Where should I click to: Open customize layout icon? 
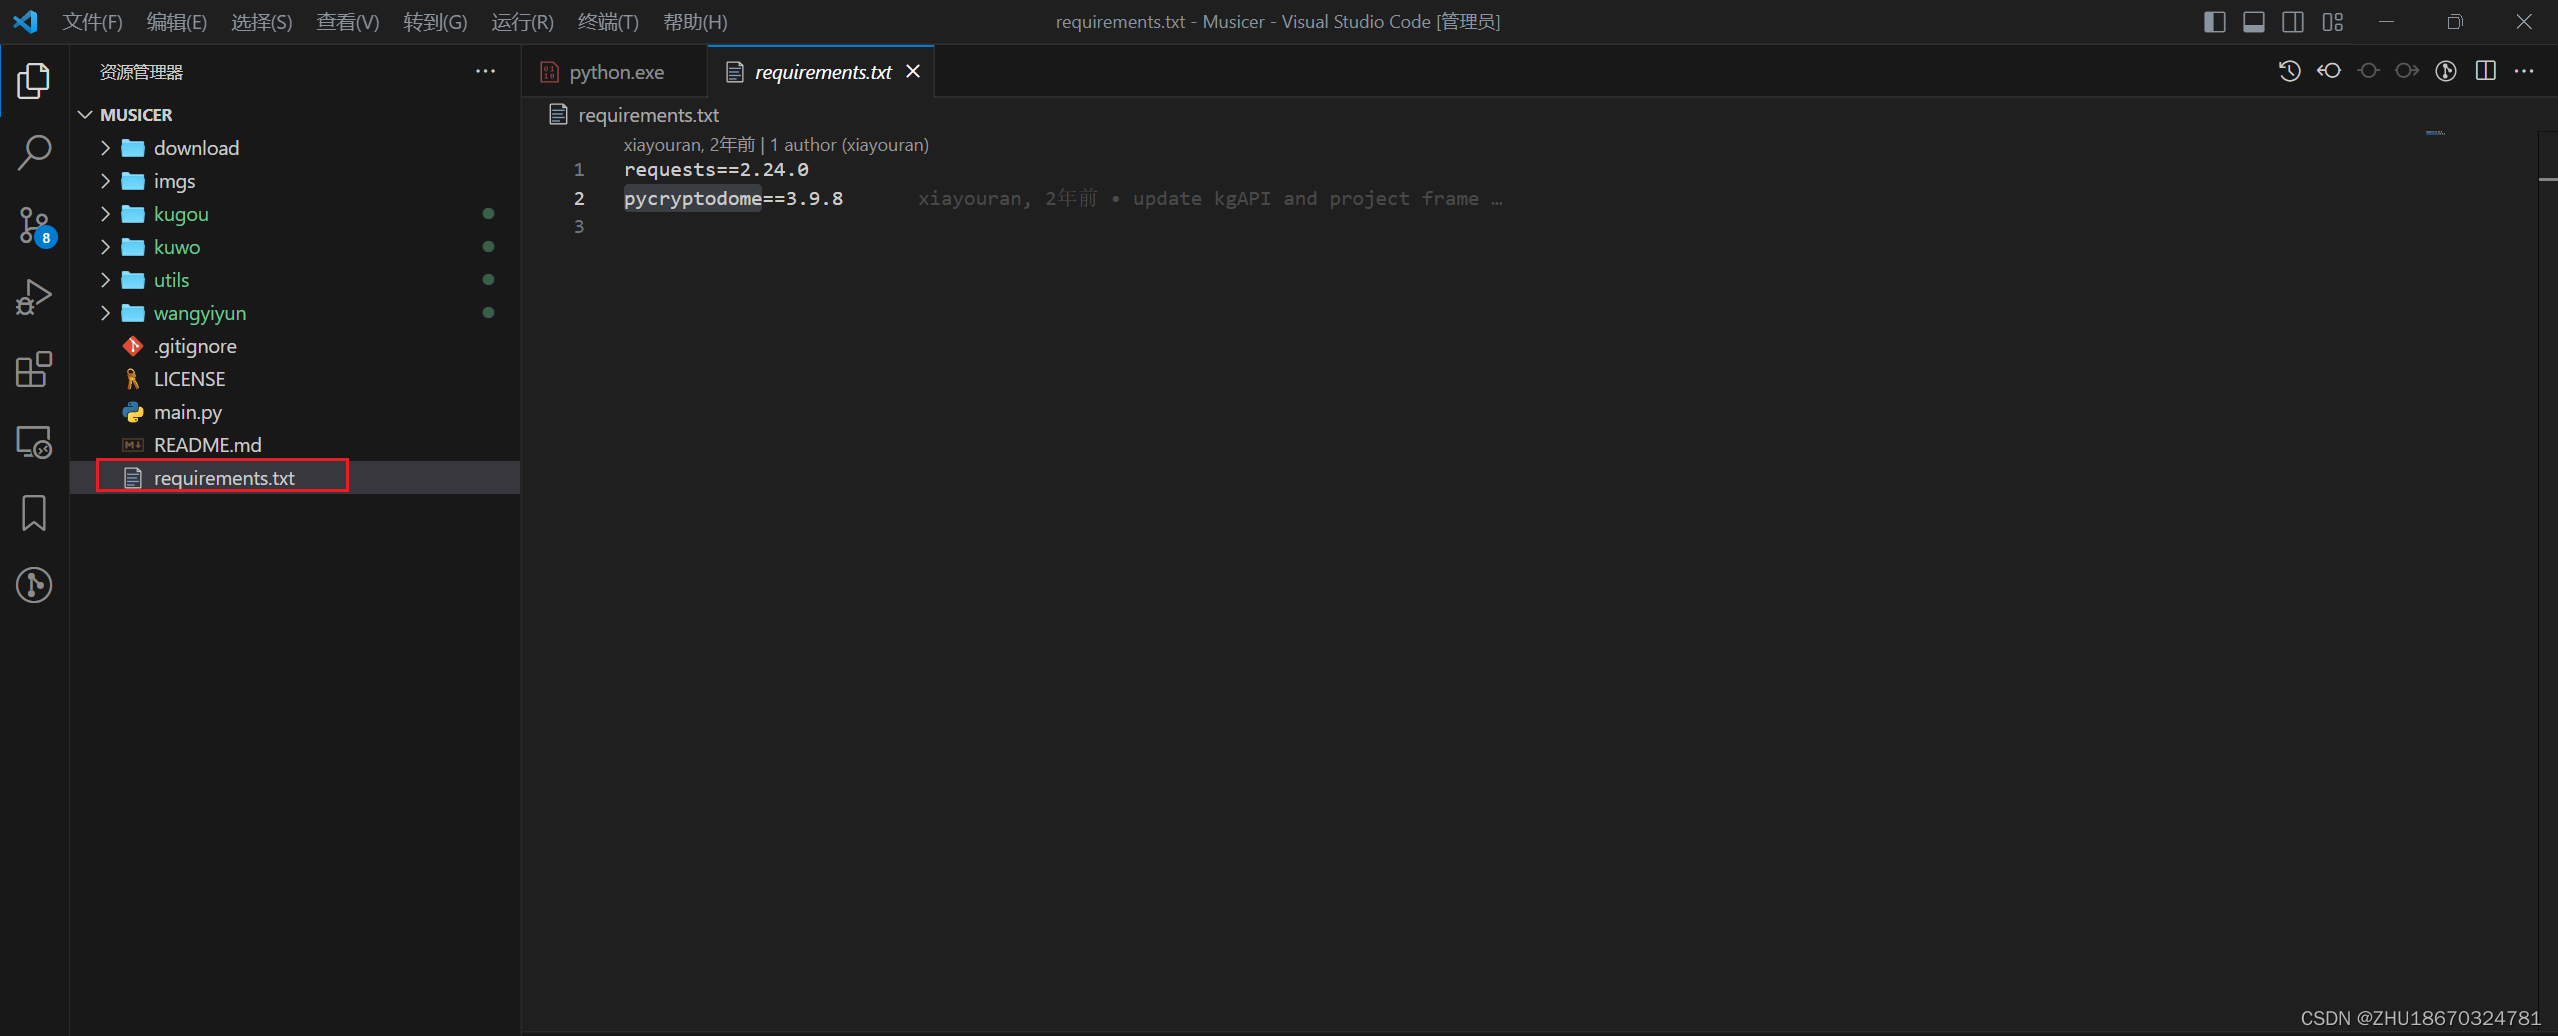[2333, 22]
